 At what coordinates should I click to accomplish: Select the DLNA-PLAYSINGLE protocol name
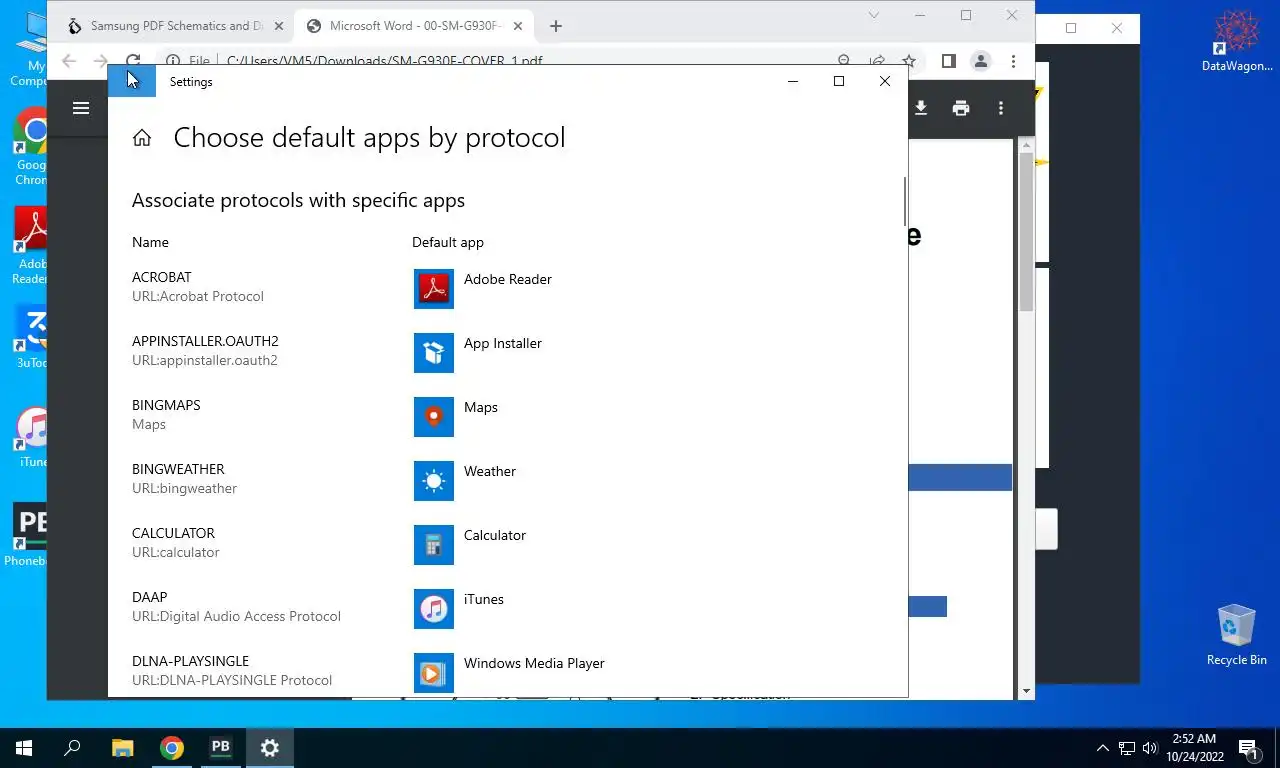190,661
